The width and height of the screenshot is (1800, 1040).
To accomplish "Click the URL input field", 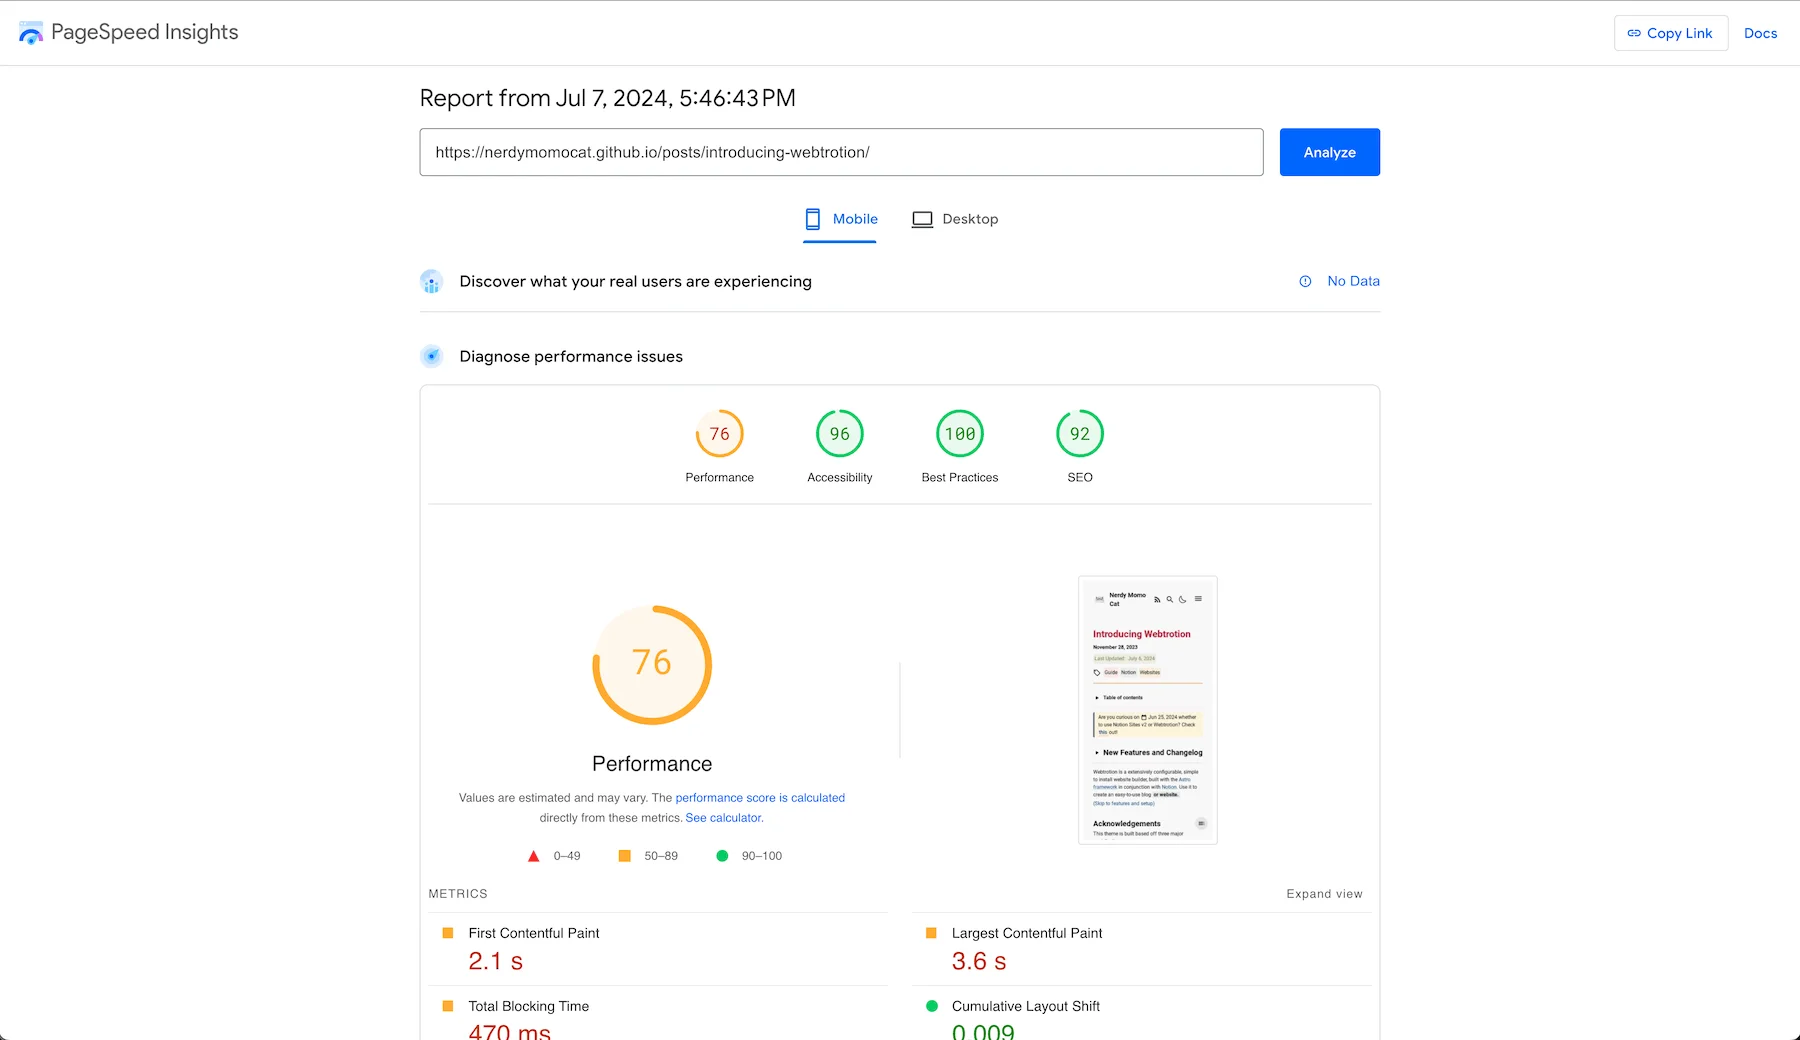I will (x=841, y=152).
